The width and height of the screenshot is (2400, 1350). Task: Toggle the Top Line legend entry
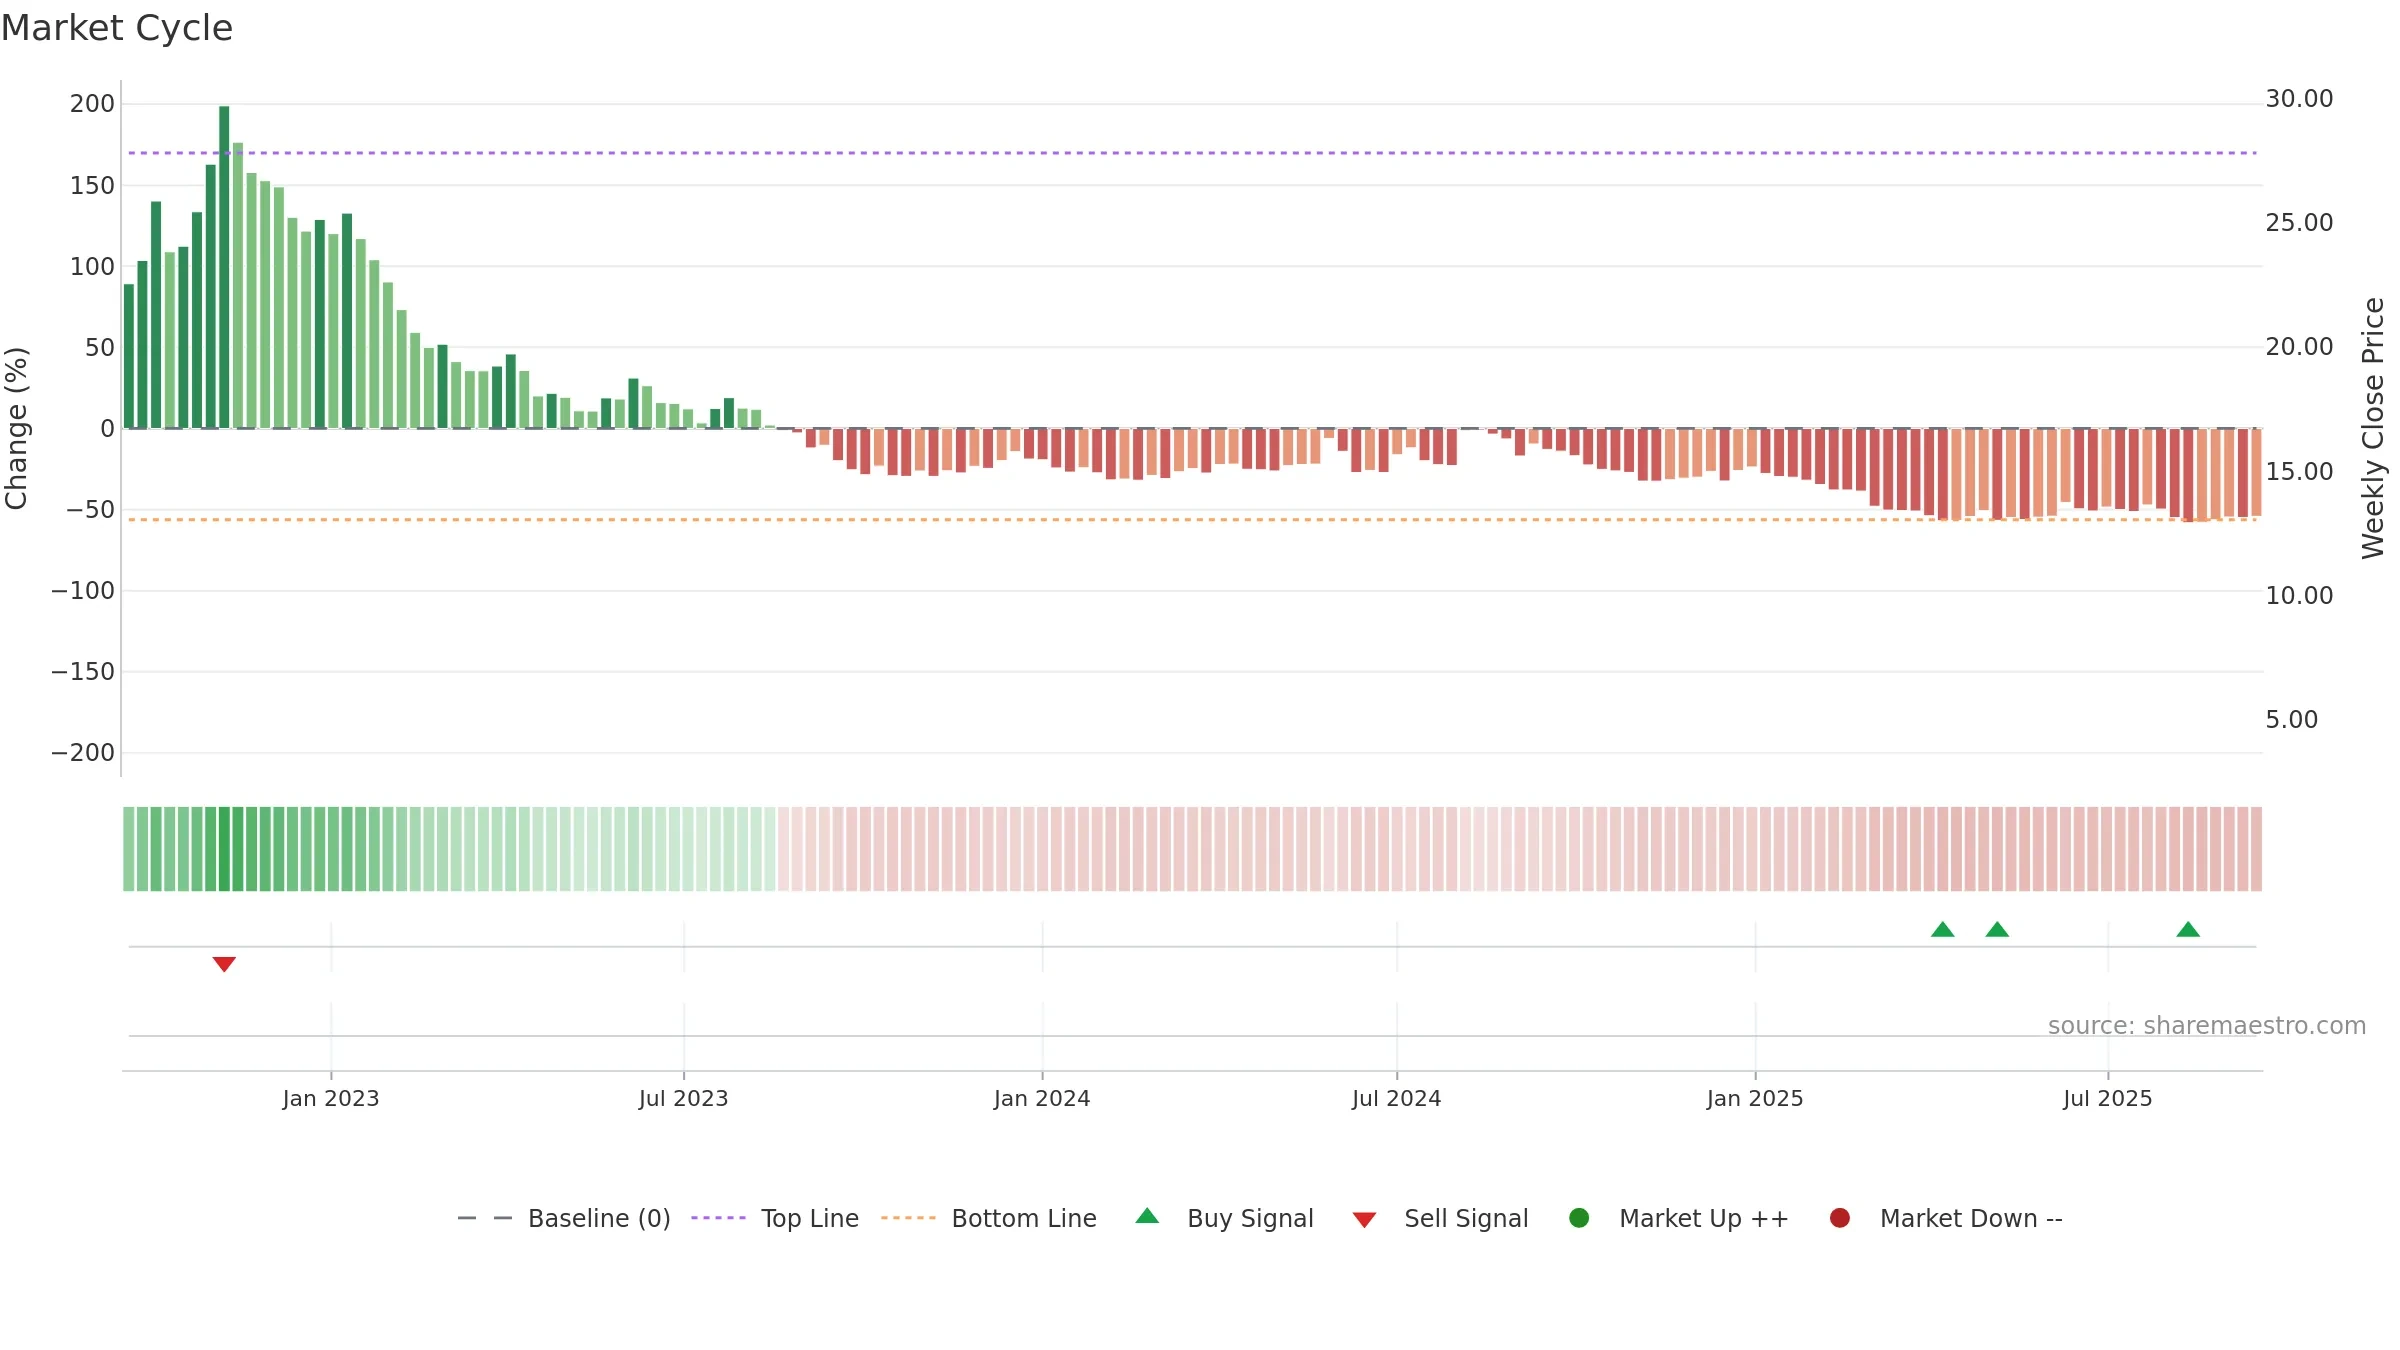click(x=775, y=1218)
